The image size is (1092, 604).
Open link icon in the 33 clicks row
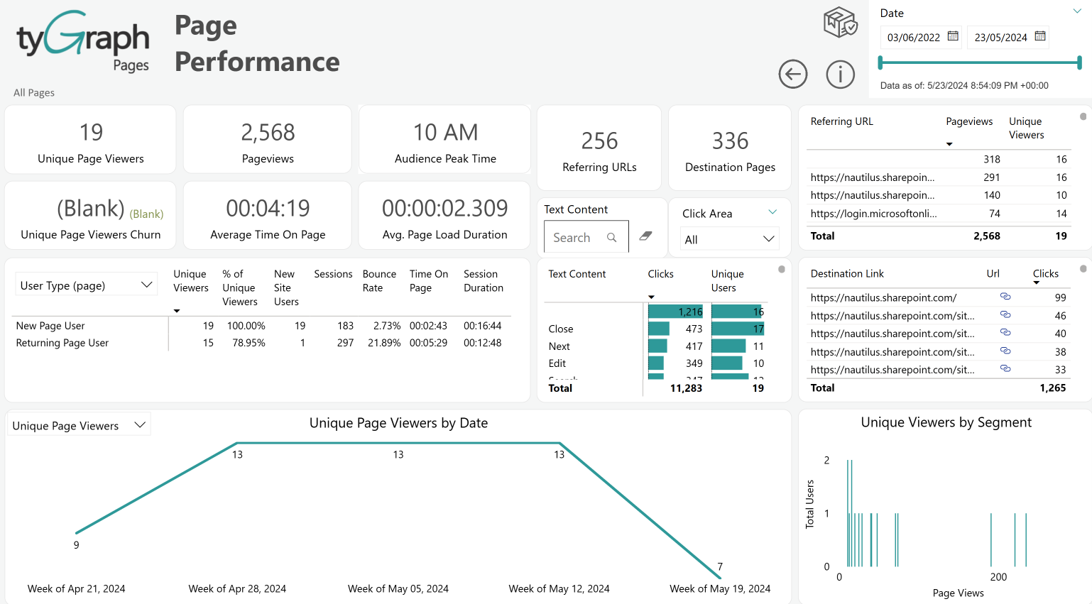[1005, 369]
